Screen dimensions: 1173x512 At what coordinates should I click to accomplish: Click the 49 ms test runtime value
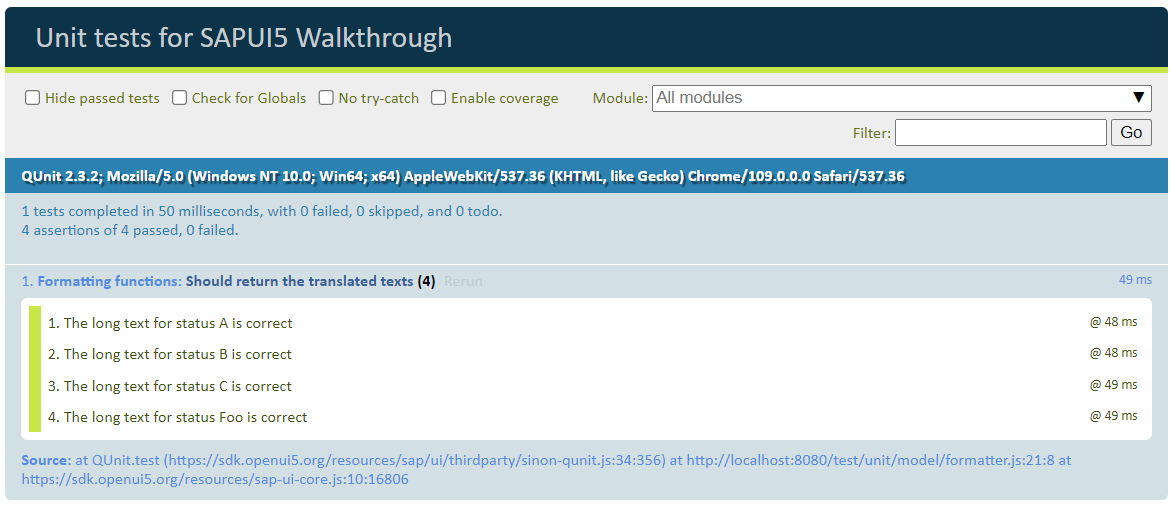click(x=1135, y=280)
